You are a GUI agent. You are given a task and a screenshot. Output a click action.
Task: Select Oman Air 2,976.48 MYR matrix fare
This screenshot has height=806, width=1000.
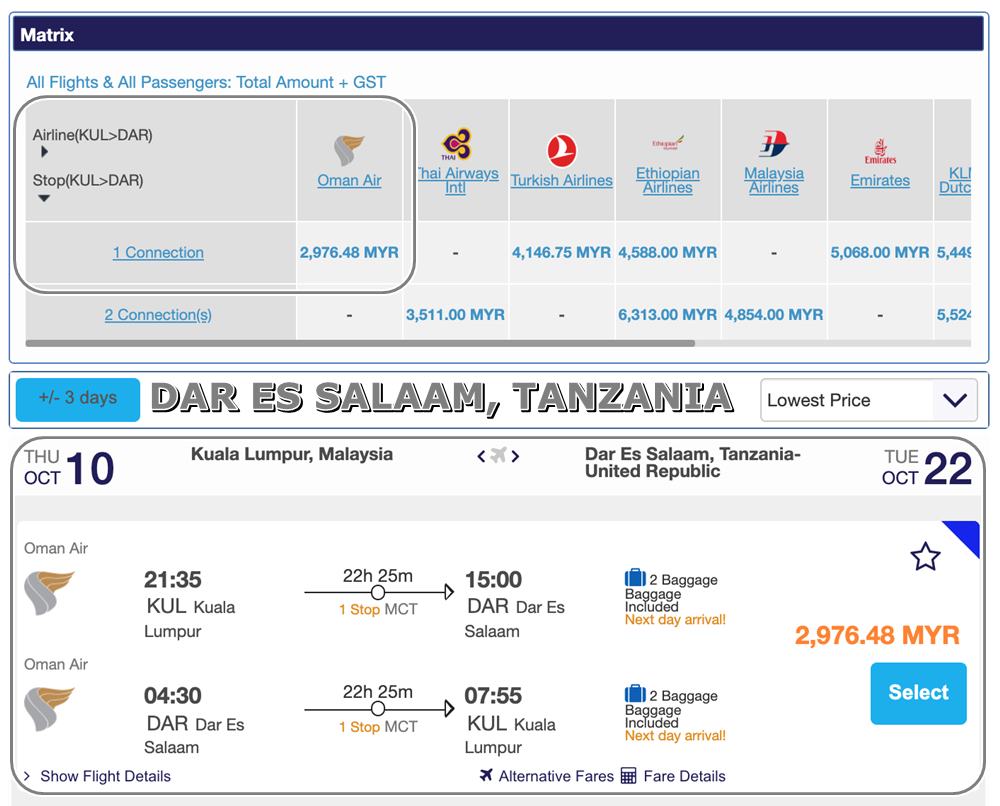(x=349, y=253)
